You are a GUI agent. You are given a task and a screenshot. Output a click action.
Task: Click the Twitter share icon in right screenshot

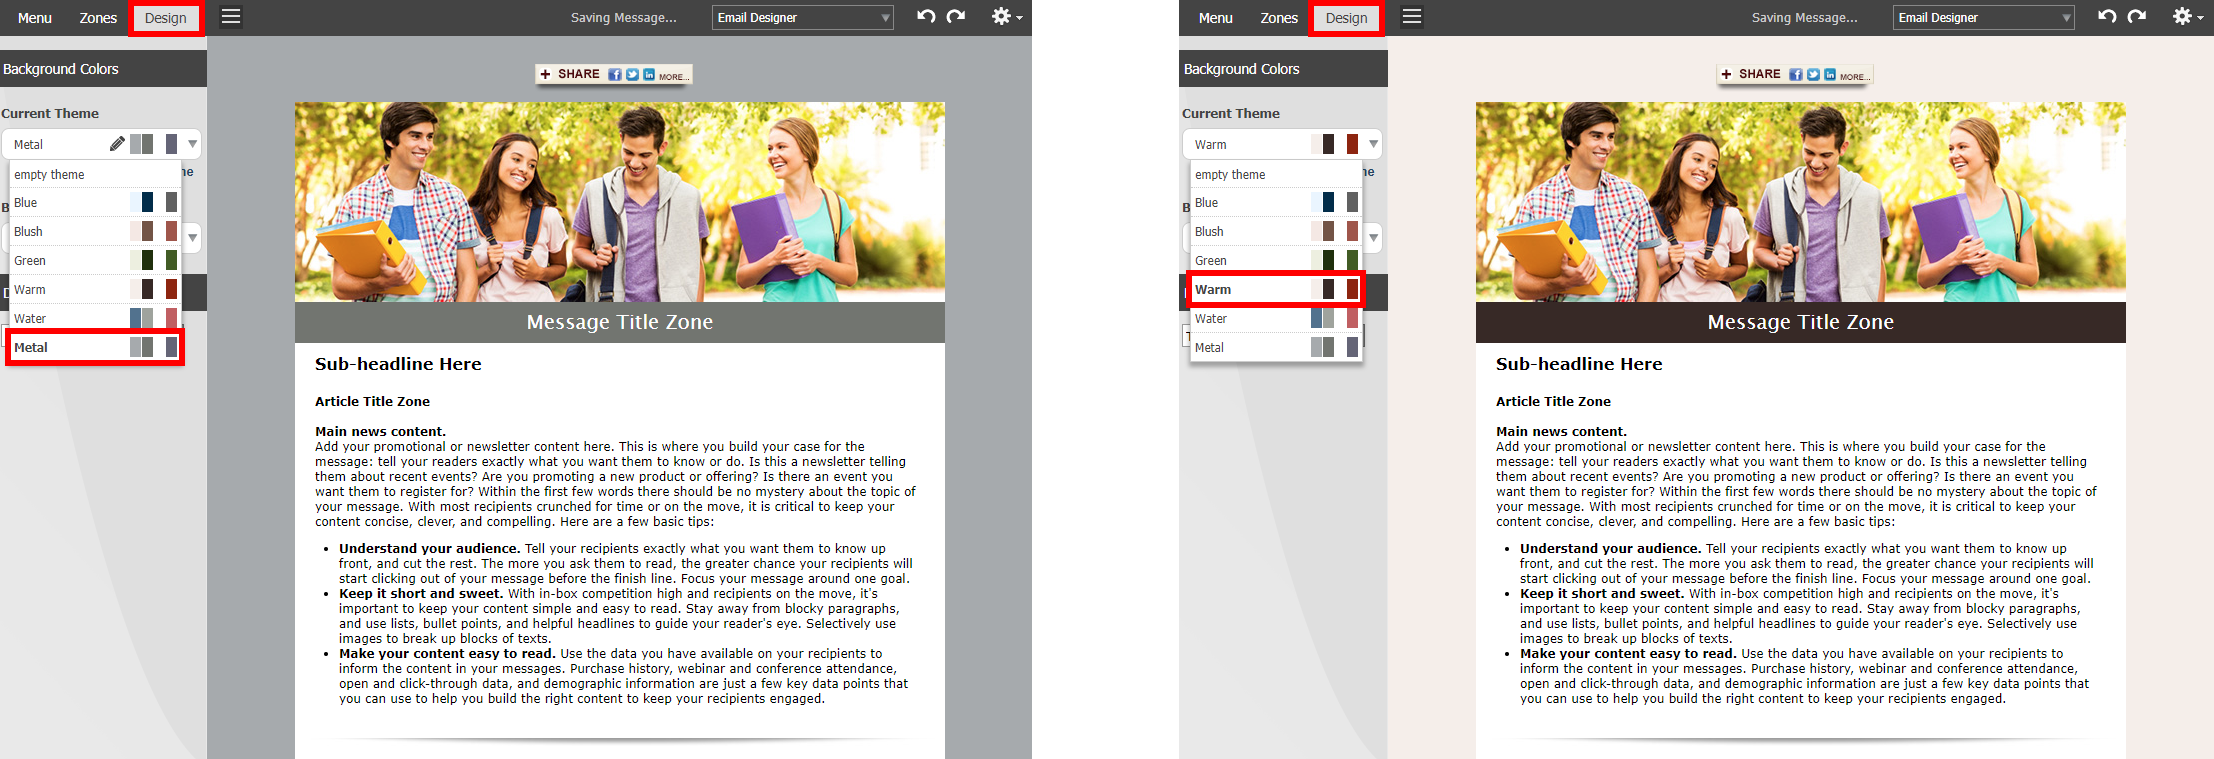tap(1813, 75)
